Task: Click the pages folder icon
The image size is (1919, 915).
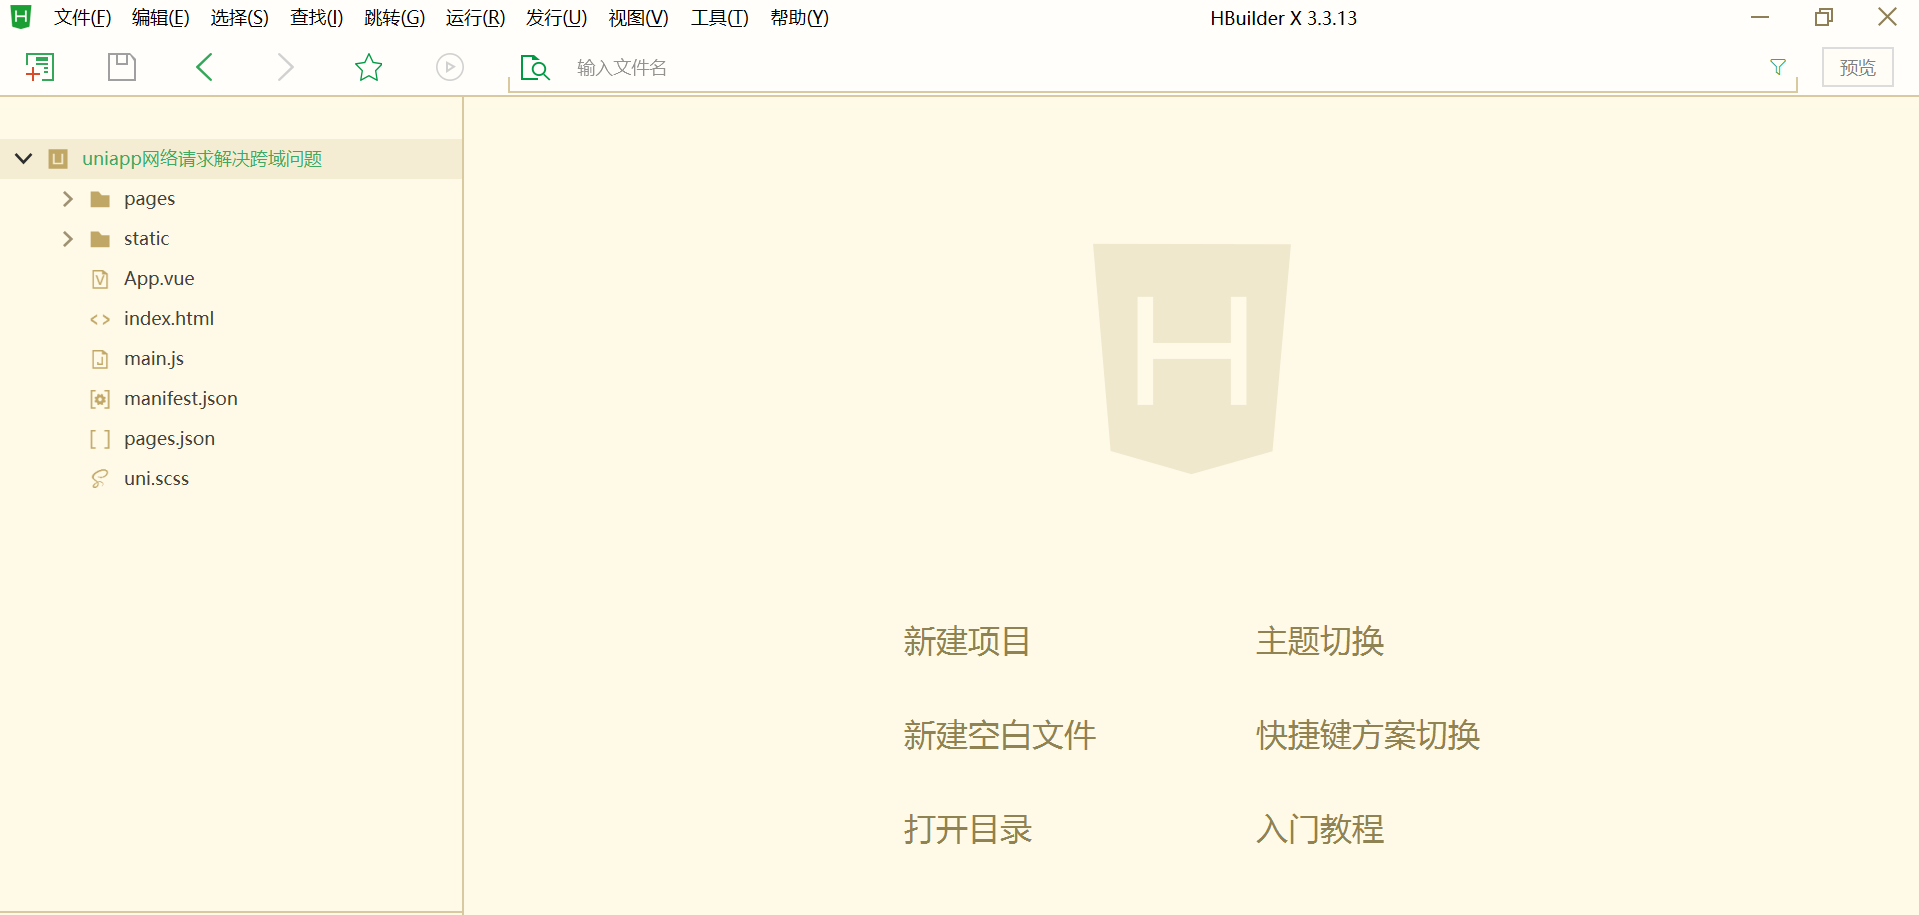Action: (x=100, y=199)
